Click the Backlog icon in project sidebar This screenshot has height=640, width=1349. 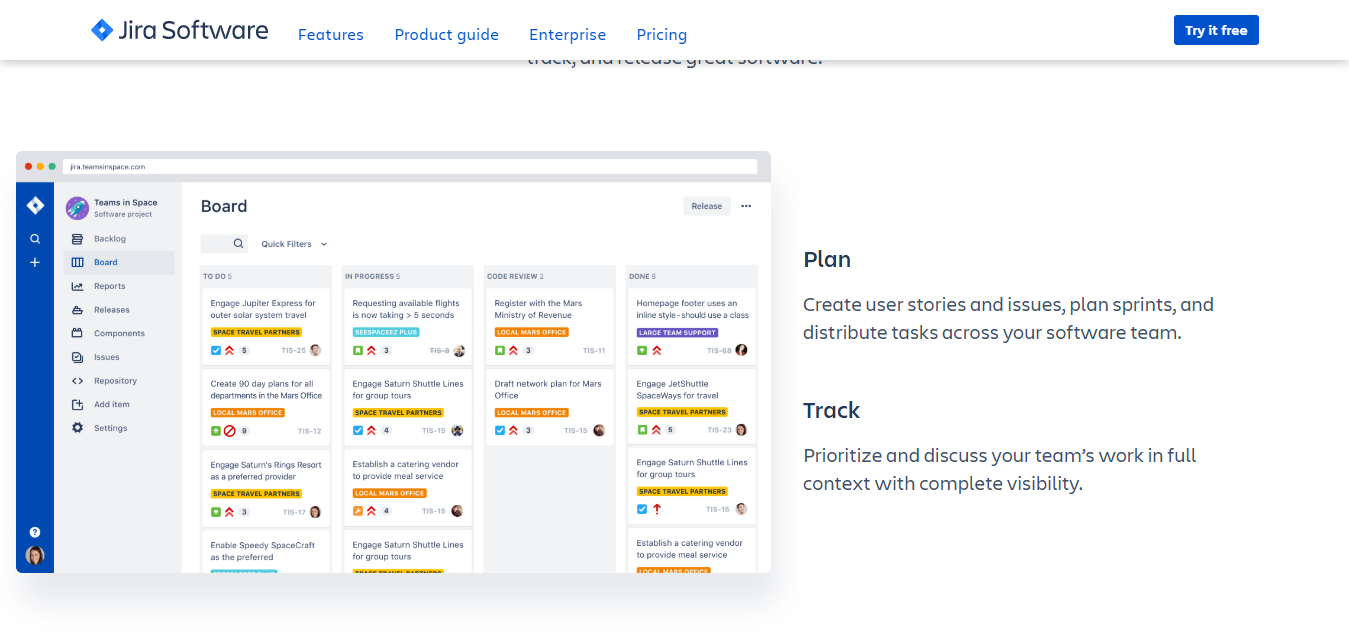[77, 239]
